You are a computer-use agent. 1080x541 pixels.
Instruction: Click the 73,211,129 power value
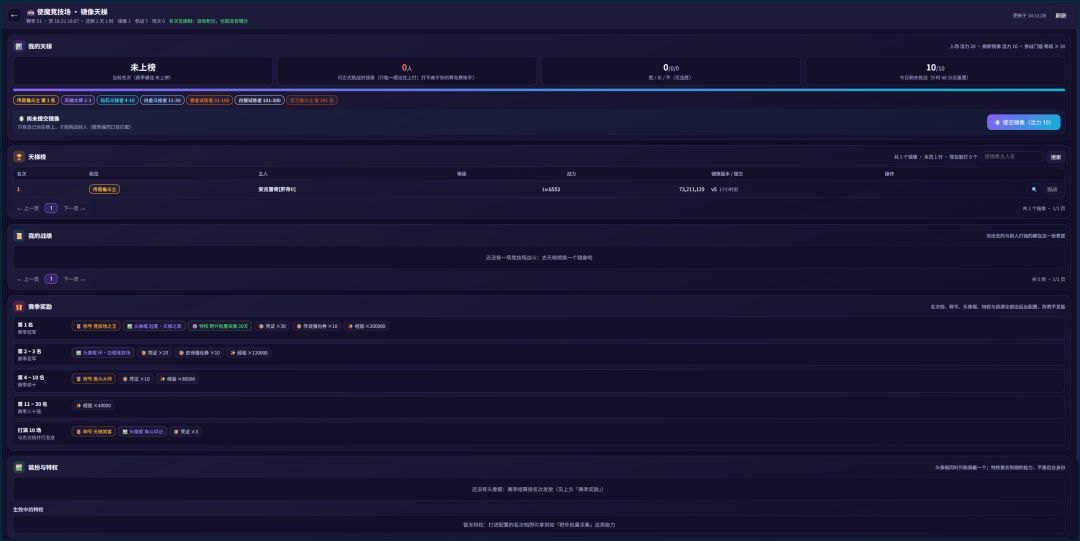[692, 189]
